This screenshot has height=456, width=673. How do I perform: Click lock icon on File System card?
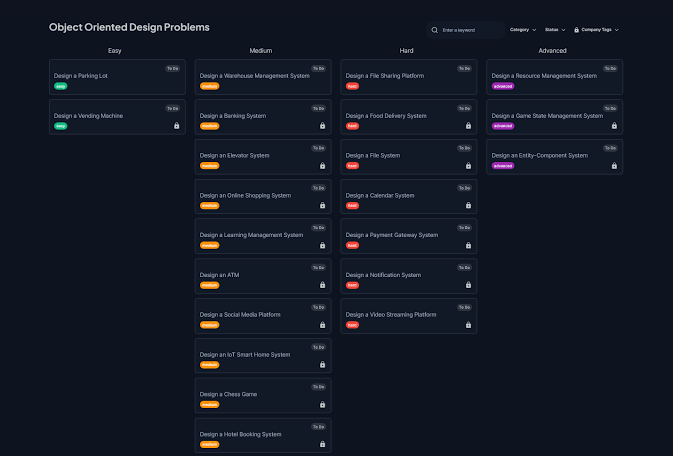468,166
